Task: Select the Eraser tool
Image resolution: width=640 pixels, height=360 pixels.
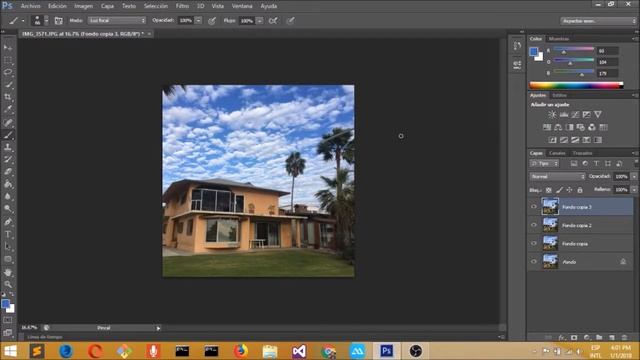Action: pyautogui.click(x=8, y=172)
